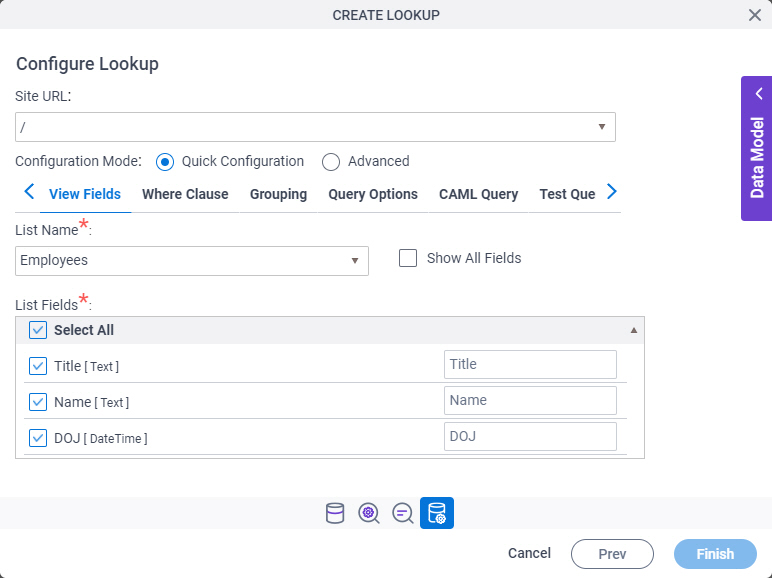Go back with the Prev button
Image resolution: width=772 pixels, height=578 pixels.
612,554
